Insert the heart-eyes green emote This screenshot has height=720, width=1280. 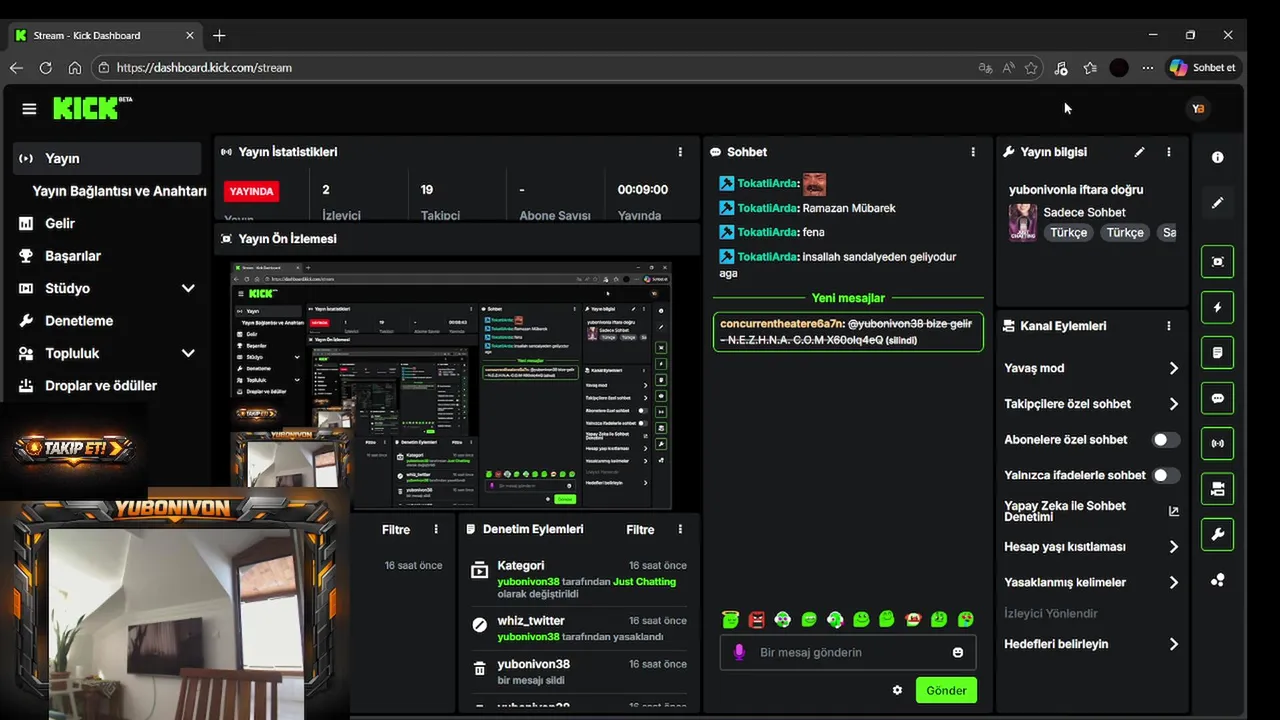pyautogui.click(x=966, y=620)
